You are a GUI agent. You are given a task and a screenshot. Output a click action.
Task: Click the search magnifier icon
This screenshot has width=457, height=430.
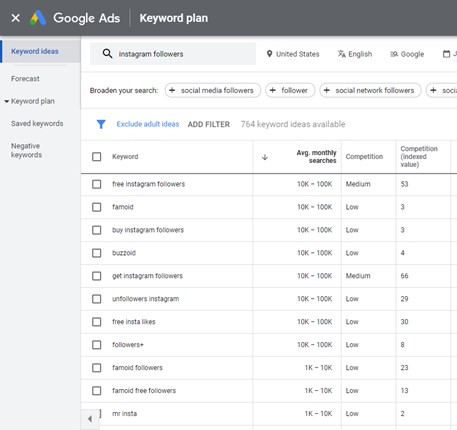point(107,54)
